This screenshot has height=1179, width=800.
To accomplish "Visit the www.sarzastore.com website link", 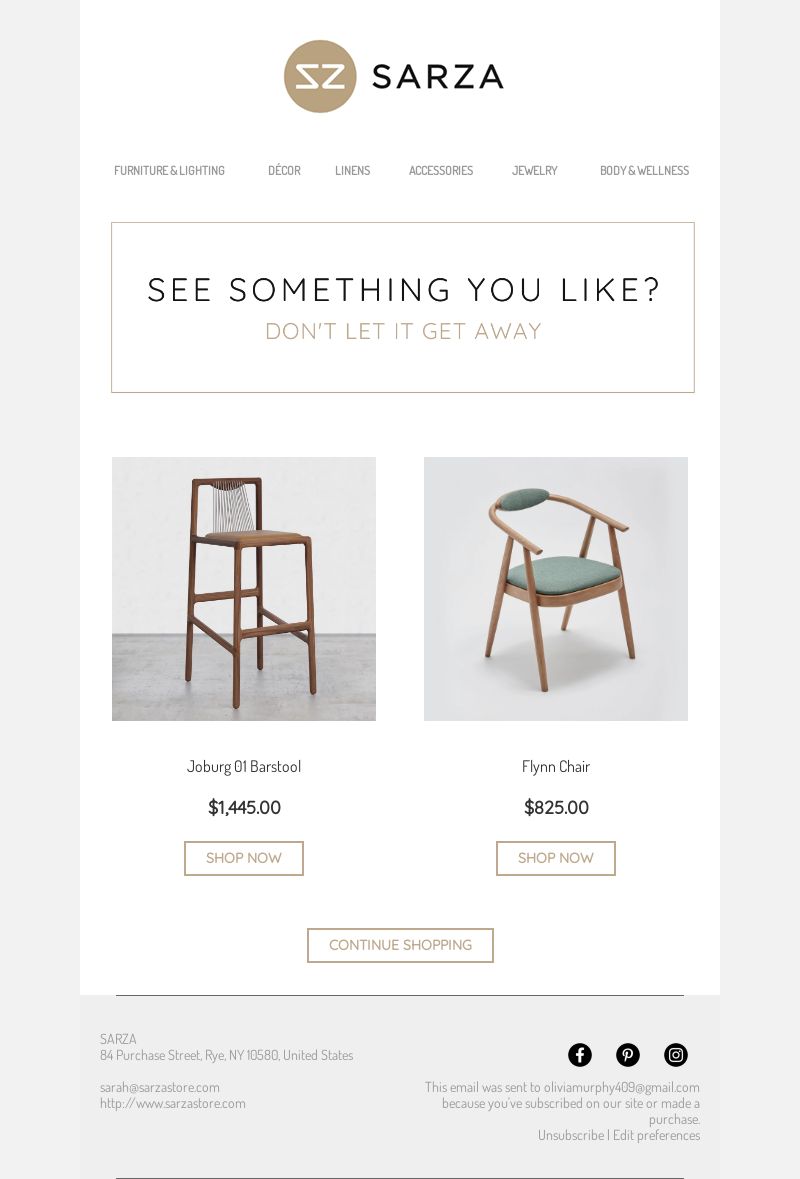I will click(173, 1103).
